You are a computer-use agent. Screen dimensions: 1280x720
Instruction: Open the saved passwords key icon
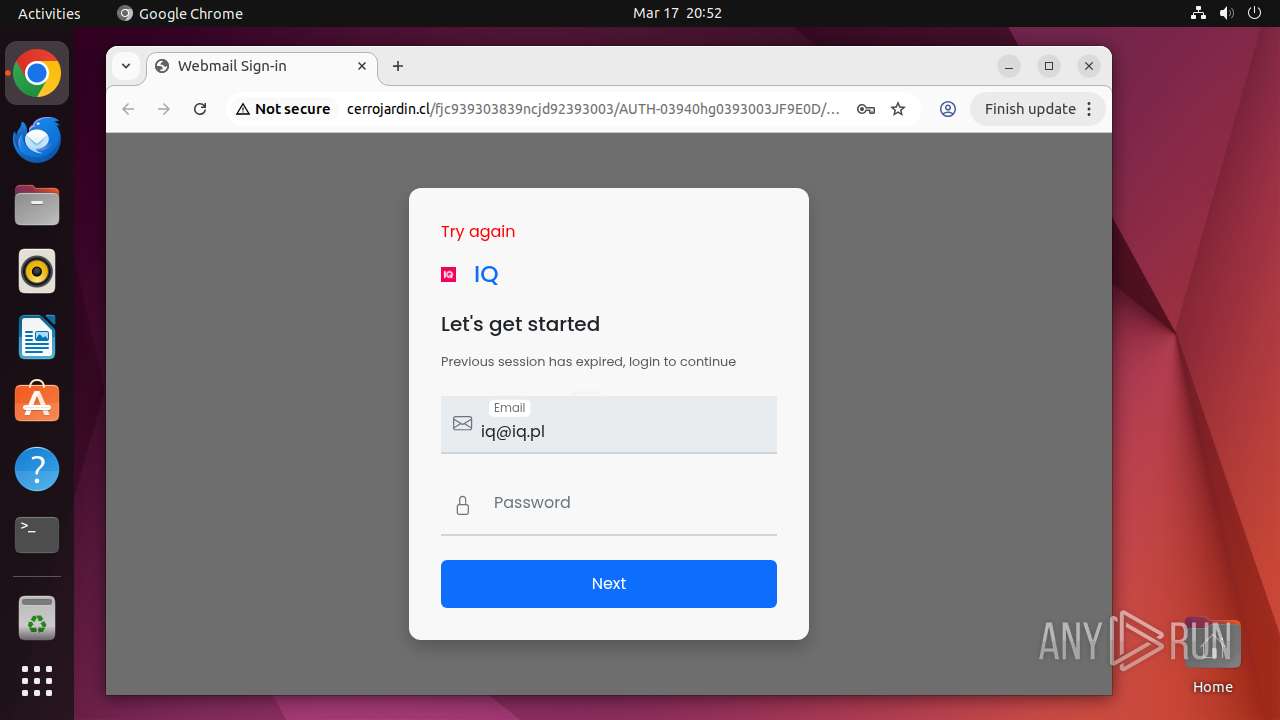tap(866, 109)
